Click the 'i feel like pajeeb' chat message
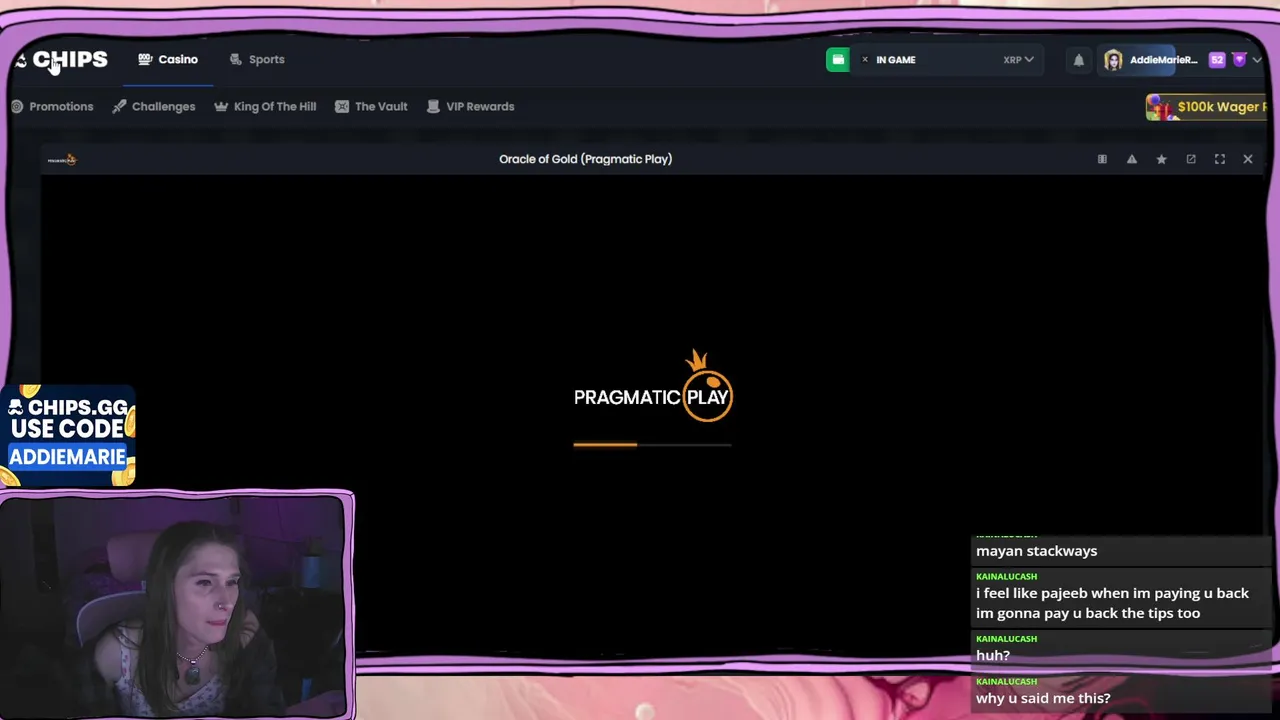Viewport: 1280px width, 720px height. pos(1112,603)
